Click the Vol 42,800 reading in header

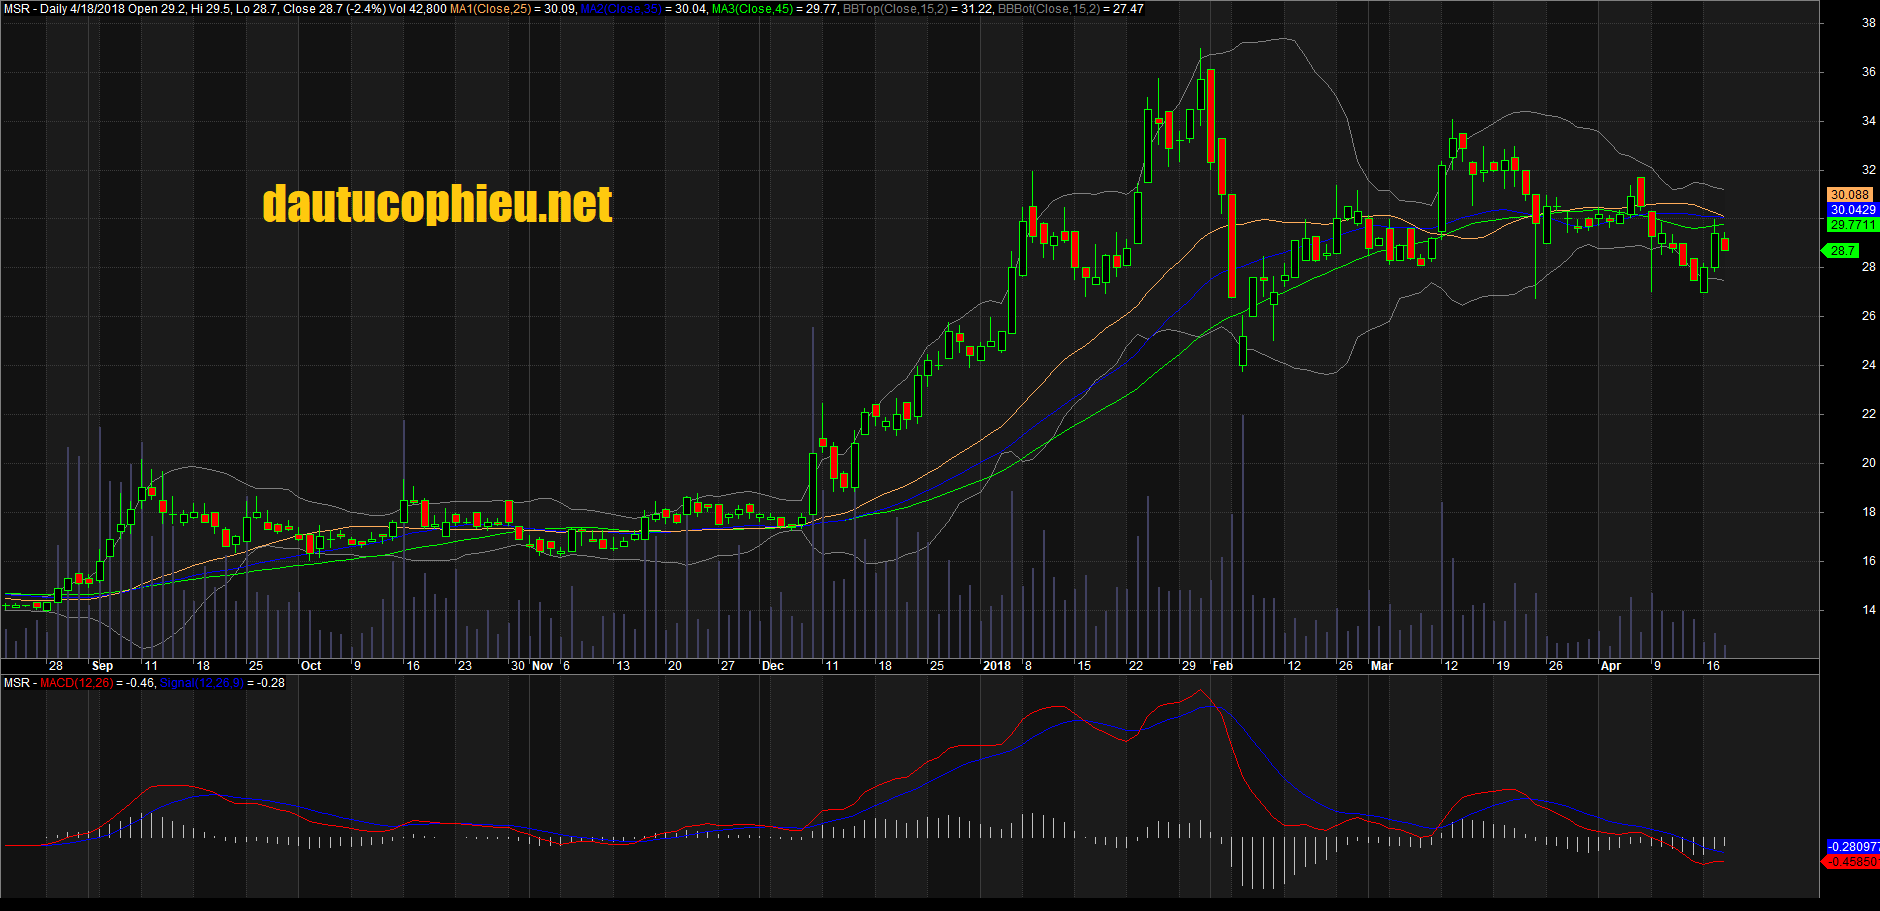[418, 9]
